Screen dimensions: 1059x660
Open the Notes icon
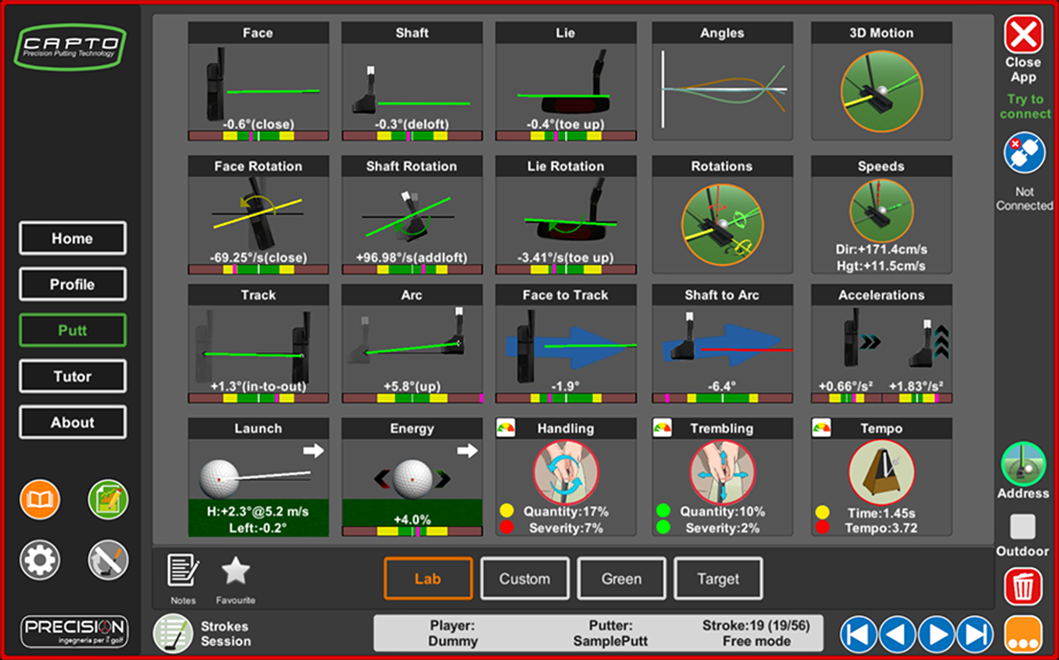tap(183, 572)
